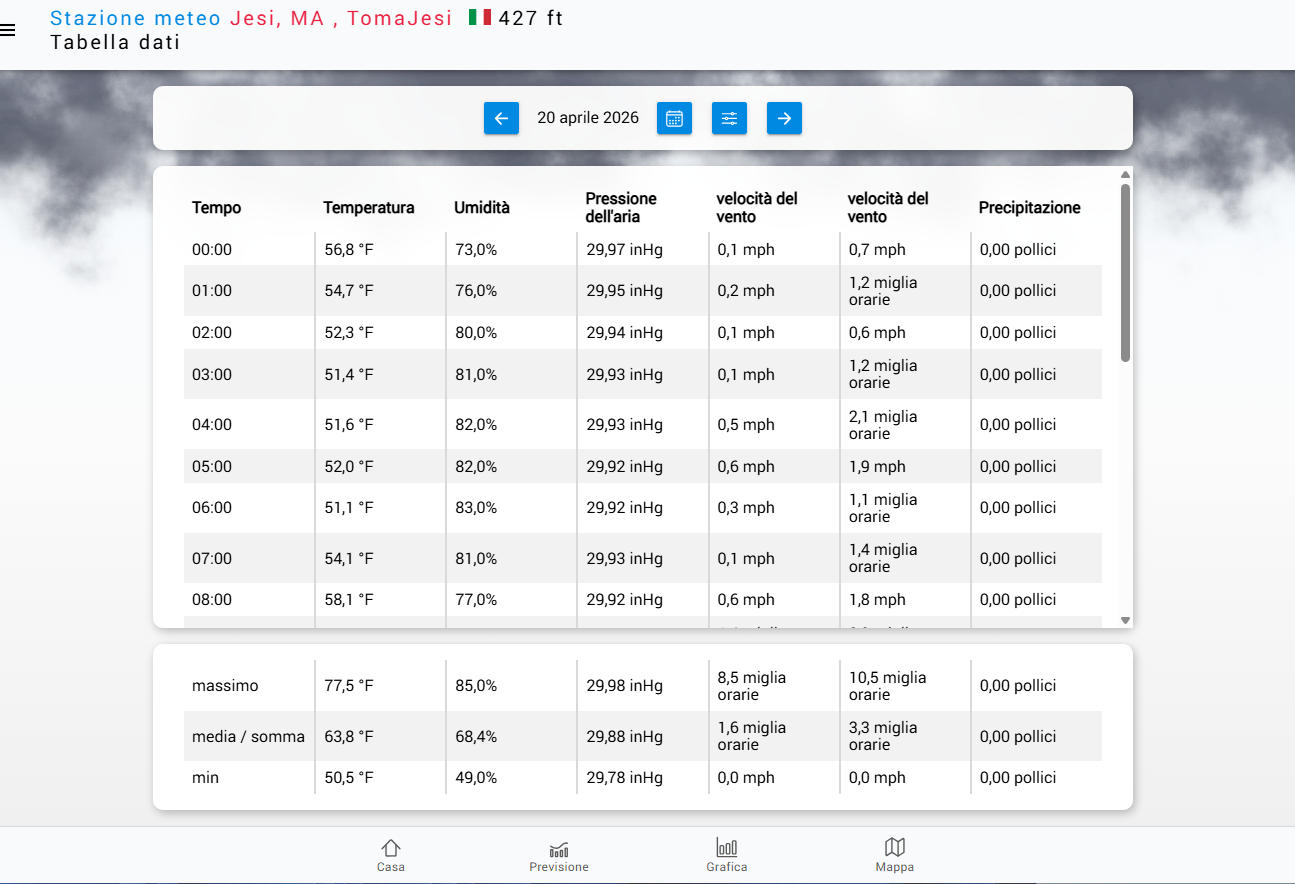The width and height of the screenshot is (1295, 884).
Task: Select the 05:00 table row
Action: click(211, 467)
